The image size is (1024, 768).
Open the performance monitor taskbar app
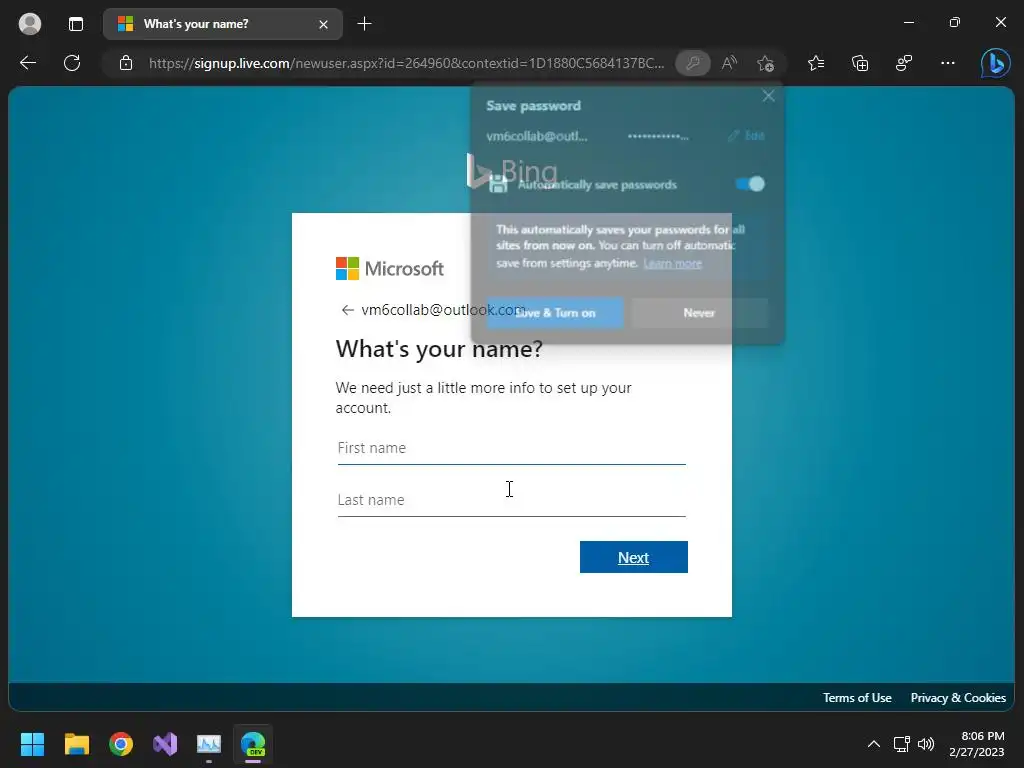(209, 744)
